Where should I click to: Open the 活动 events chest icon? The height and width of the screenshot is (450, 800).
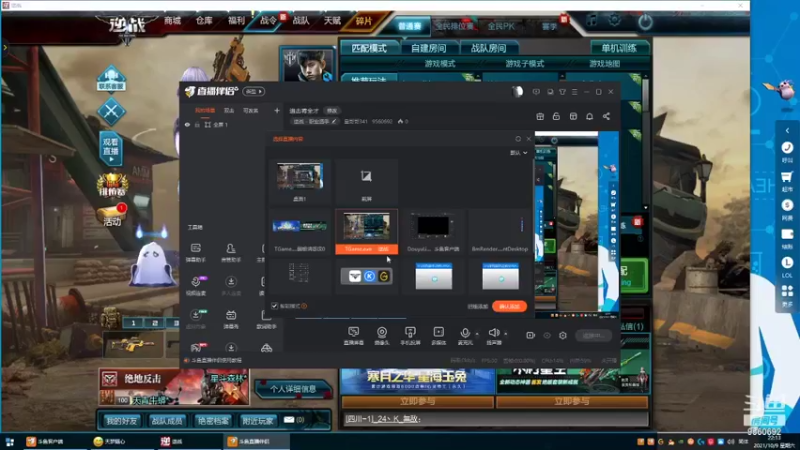coord(112,216)
